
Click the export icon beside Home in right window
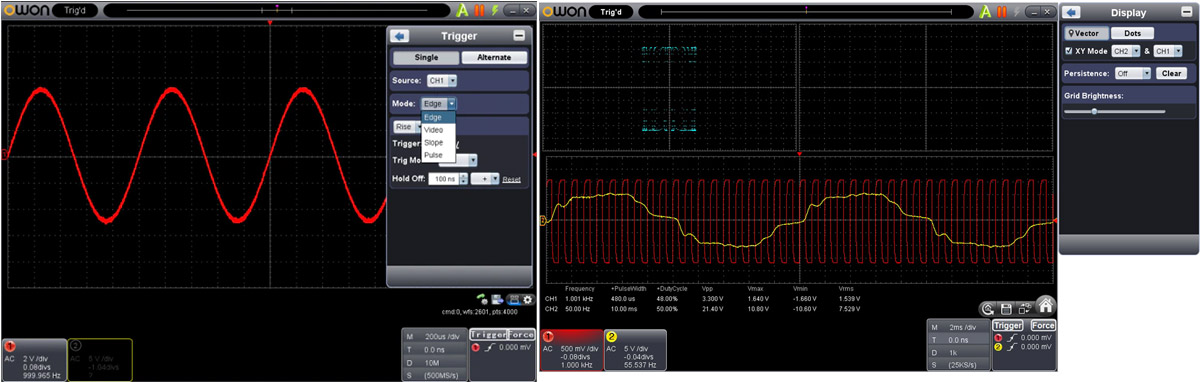[x=1024, y=308]
